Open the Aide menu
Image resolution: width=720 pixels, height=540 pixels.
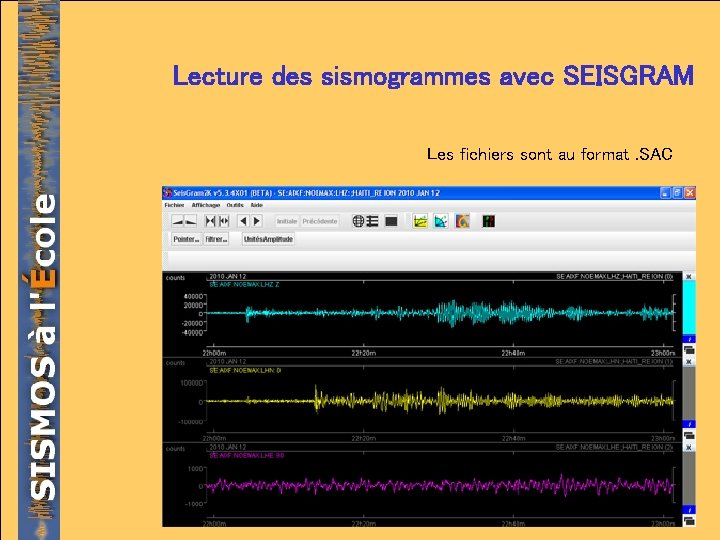pos(256,205)
